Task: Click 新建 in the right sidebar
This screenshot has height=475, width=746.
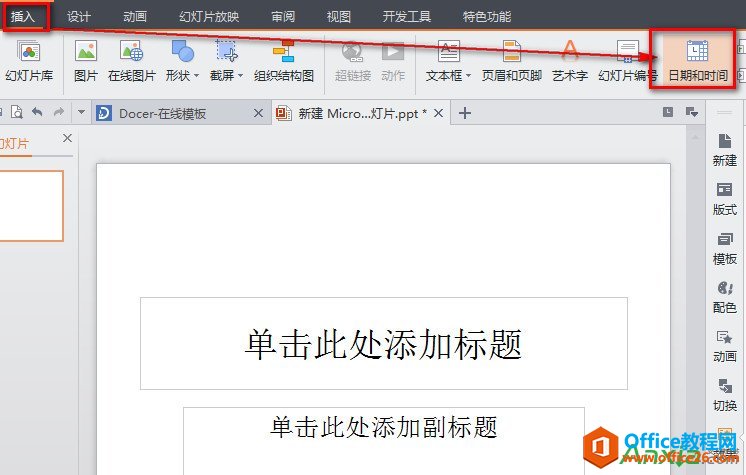Action: [x=725, y=150]
